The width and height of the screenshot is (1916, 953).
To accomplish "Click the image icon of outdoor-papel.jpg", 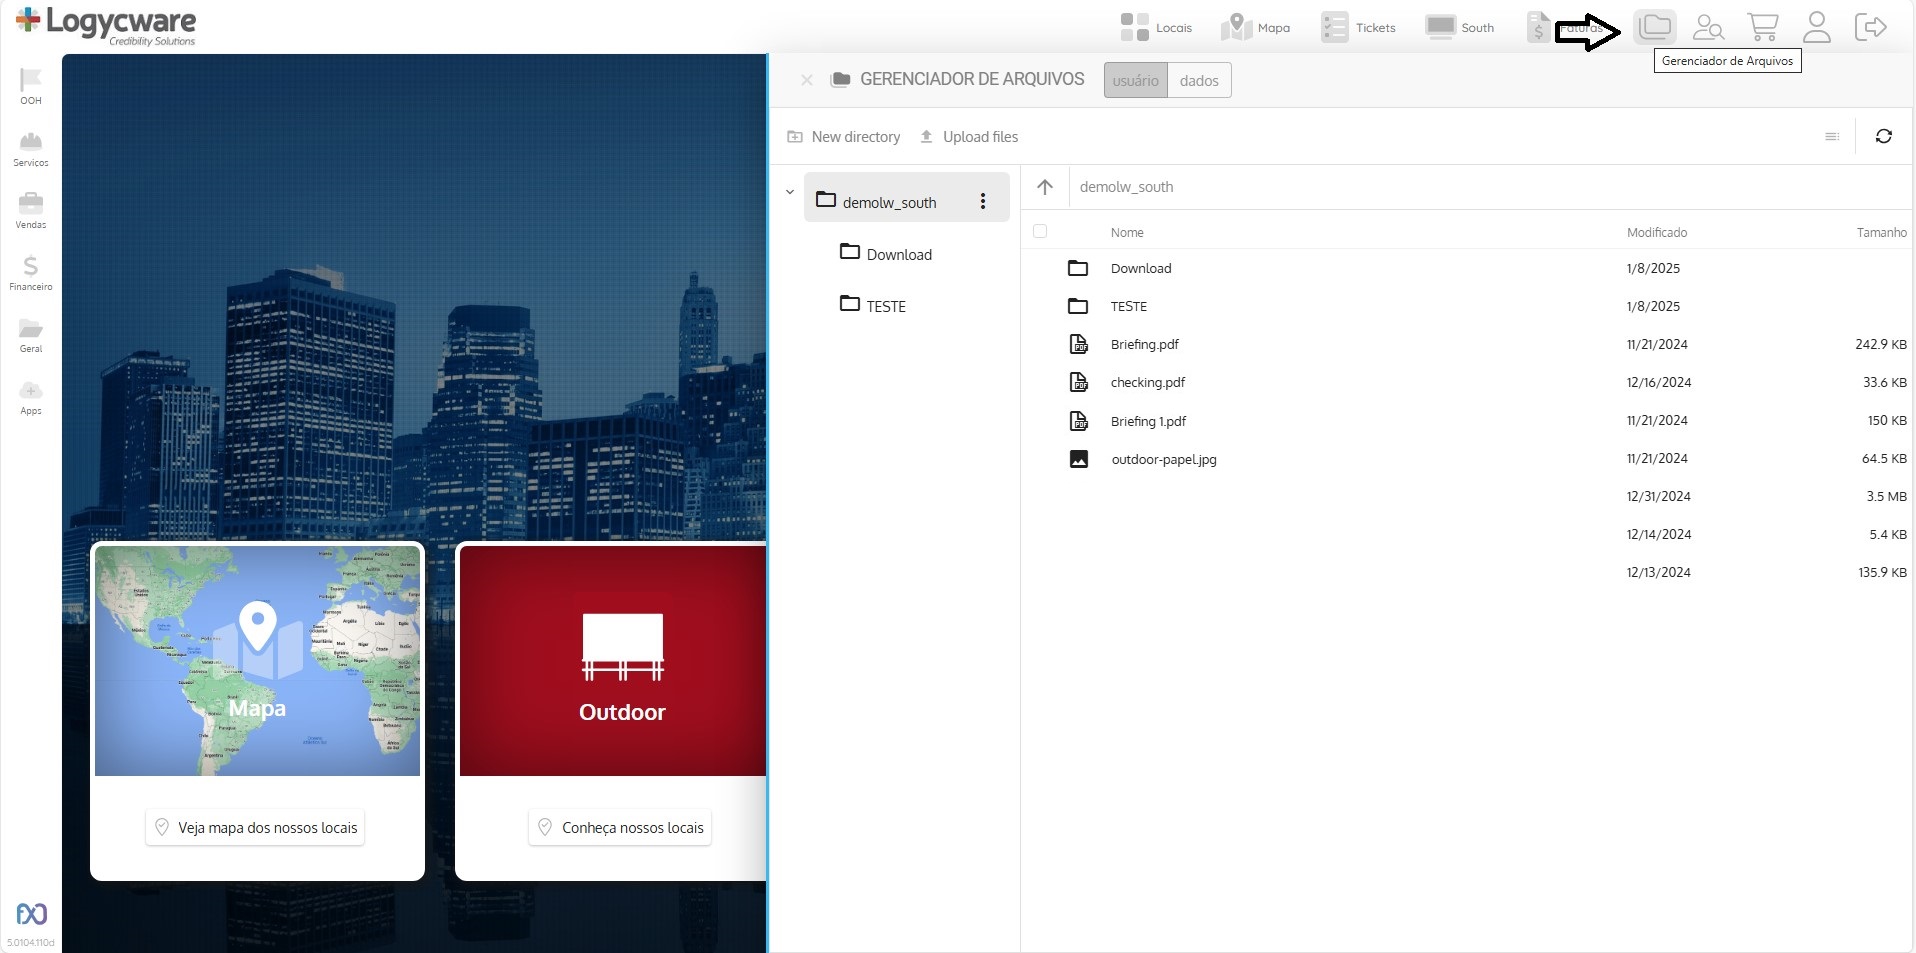I will coord(1079,459).
